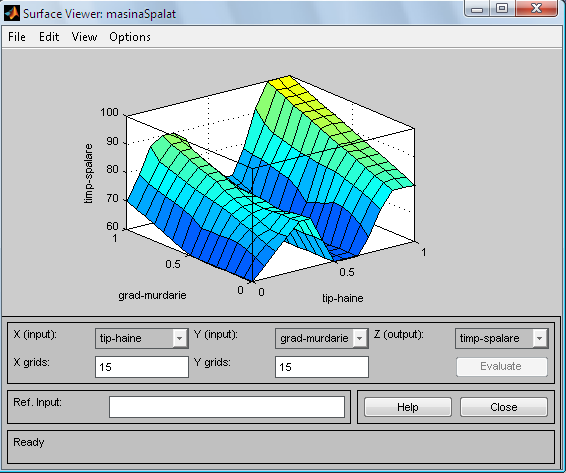566x473 pixels.
Task: Expand the X input tip-haine dropdown
Action: [179, 338]
